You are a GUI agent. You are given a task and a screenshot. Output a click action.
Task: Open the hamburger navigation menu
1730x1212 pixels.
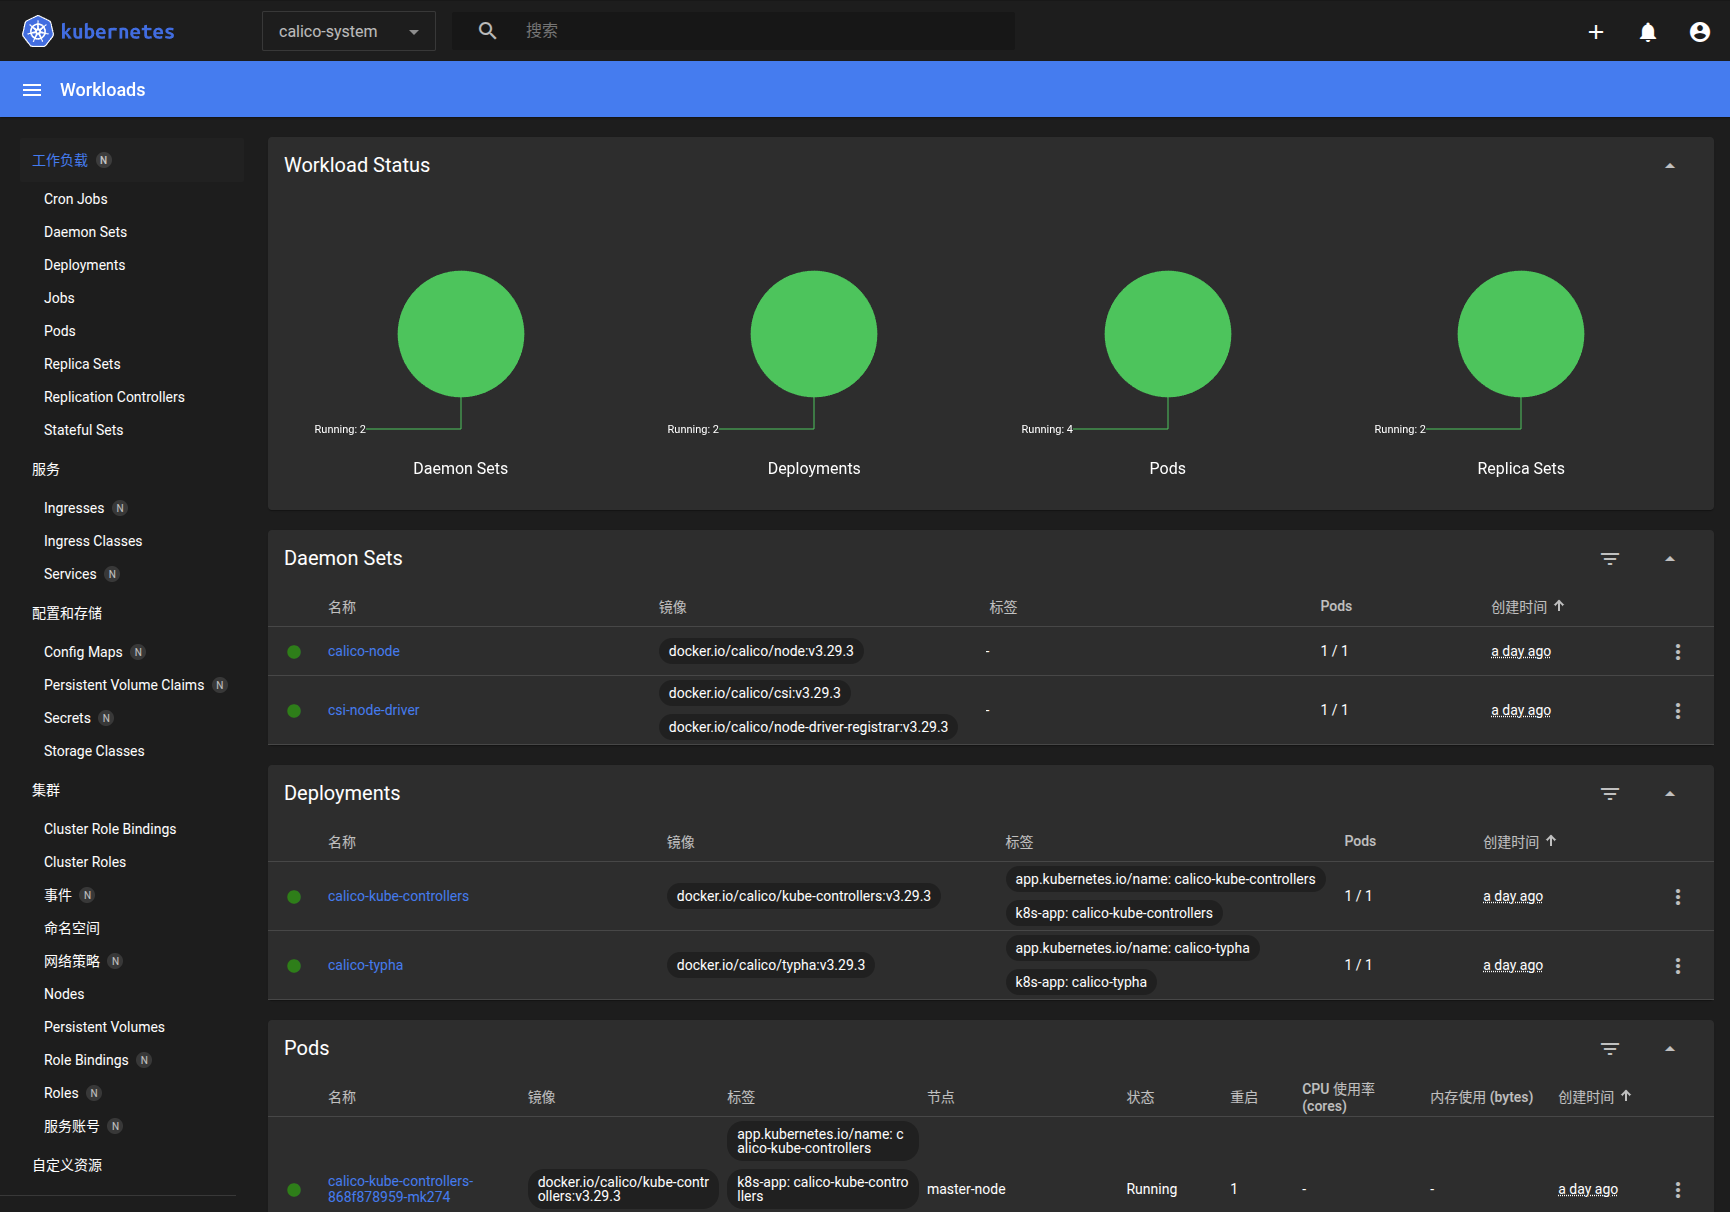coord(32,90)
